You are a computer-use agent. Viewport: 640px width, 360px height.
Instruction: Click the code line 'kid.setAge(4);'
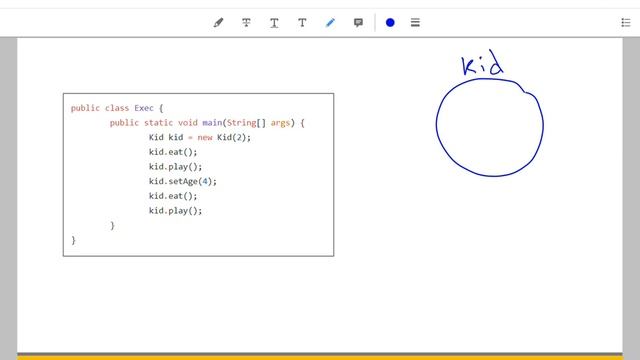point(182,181)
